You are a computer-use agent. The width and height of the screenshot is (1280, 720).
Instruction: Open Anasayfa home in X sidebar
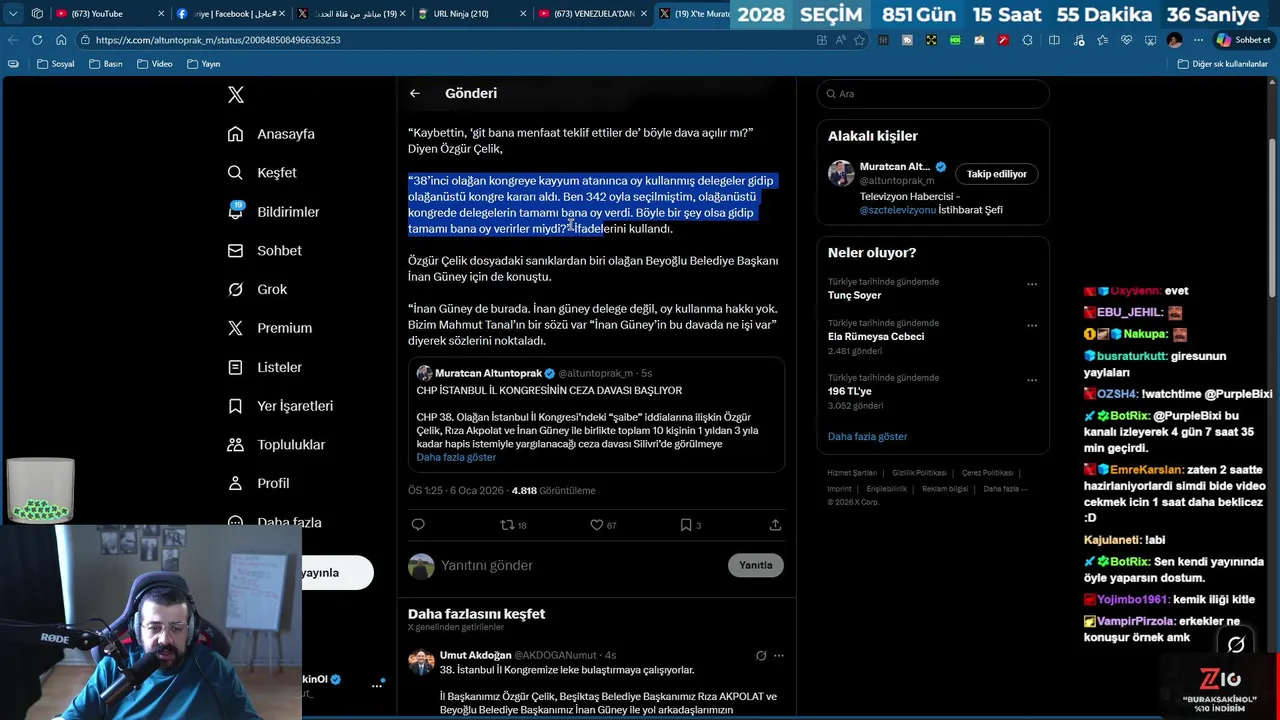click(x=271, y=134)
